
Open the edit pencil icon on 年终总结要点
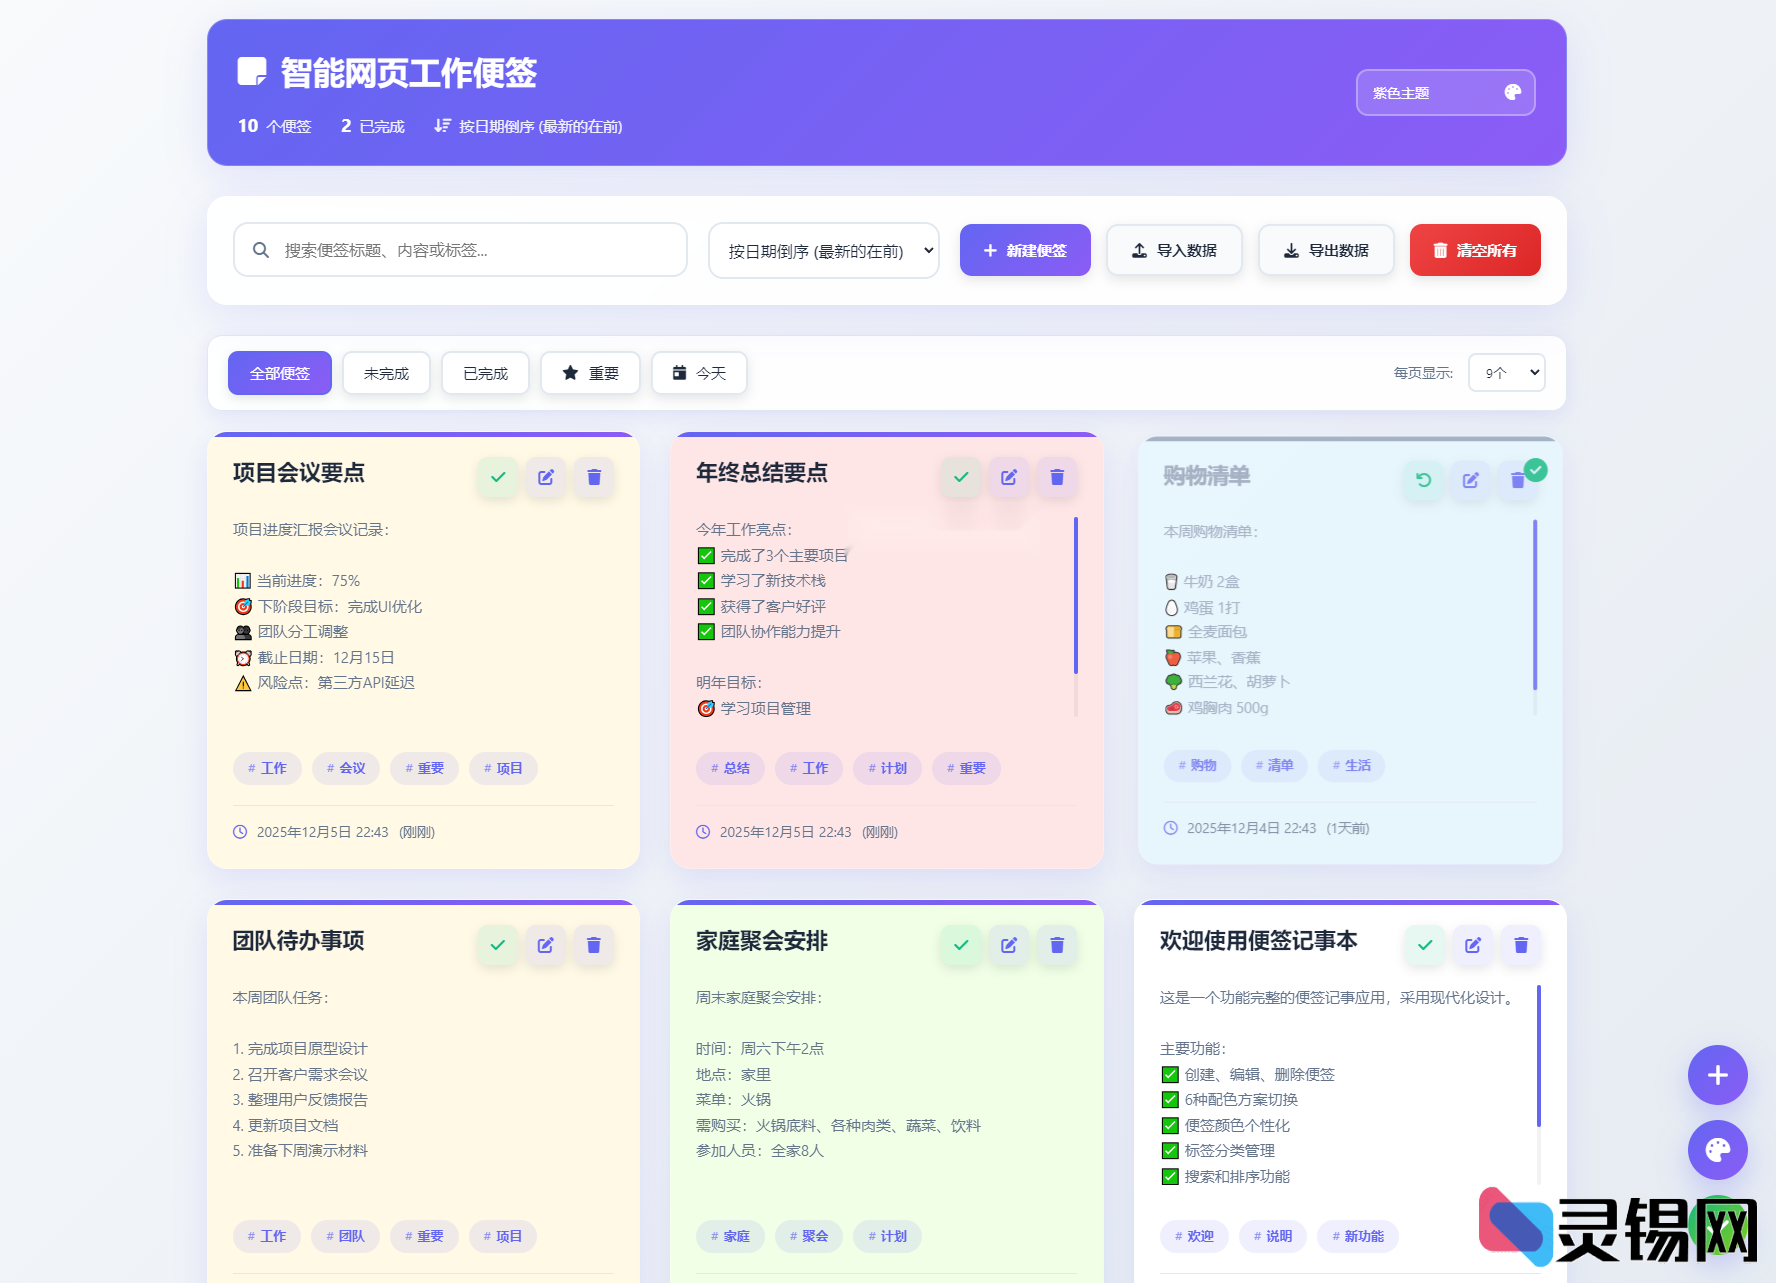pos(1008,477)
